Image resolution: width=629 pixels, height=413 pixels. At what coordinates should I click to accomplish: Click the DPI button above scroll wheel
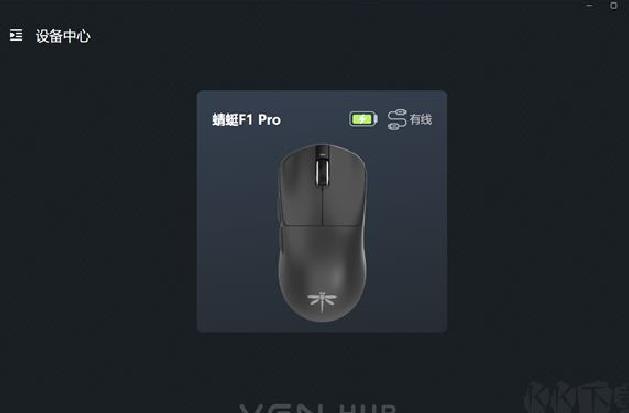(x=322, y=152)
